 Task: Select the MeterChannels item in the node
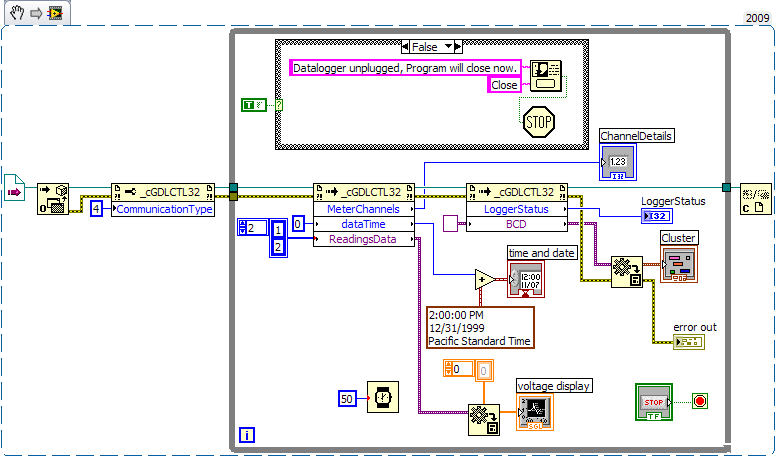(363, 209)
